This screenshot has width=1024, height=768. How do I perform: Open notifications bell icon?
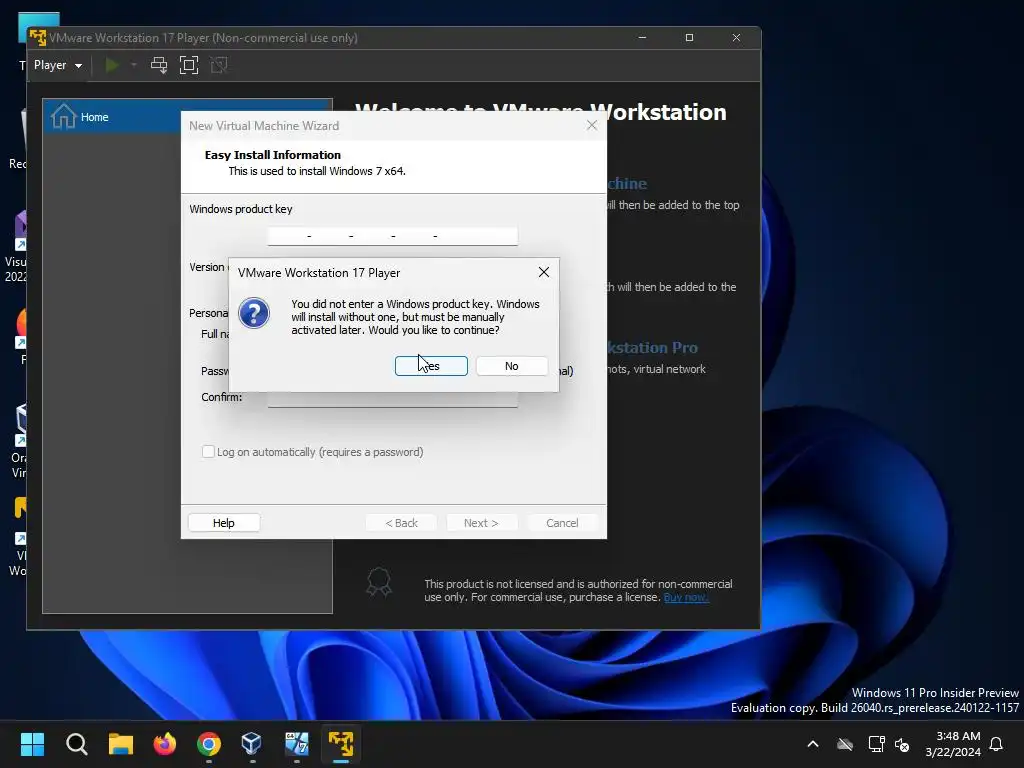tap(997, 744)
